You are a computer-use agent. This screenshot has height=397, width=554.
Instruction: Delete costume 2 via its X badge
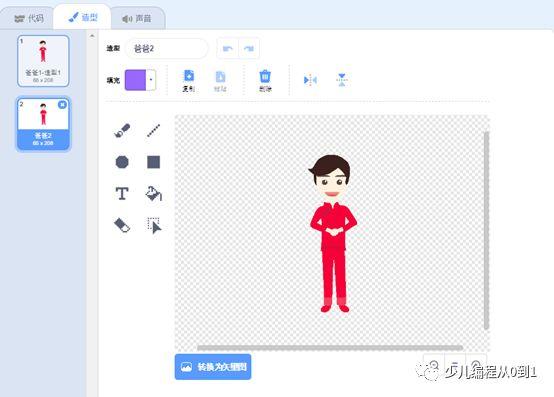62,105
